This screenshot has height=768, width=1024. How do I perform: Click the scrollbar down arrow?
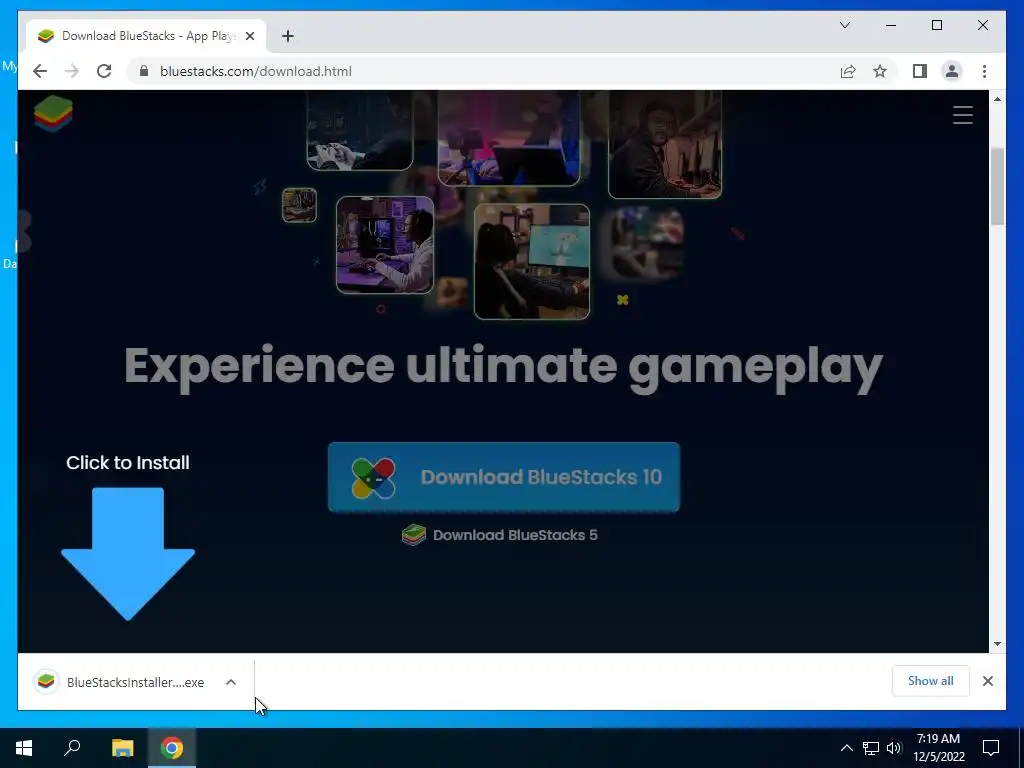coord(997,644)
